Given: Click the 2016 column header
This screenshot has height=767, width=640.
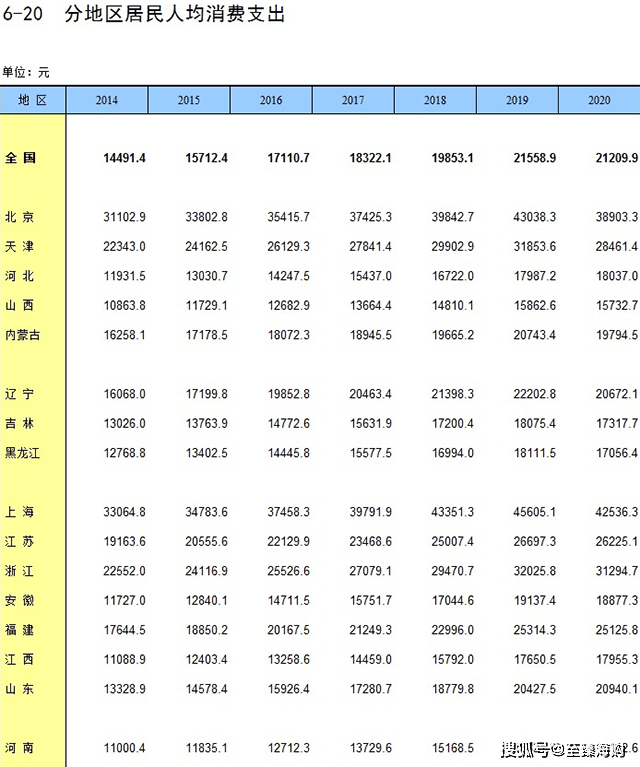Looking at the screenshot, I should tap(271, 100).
